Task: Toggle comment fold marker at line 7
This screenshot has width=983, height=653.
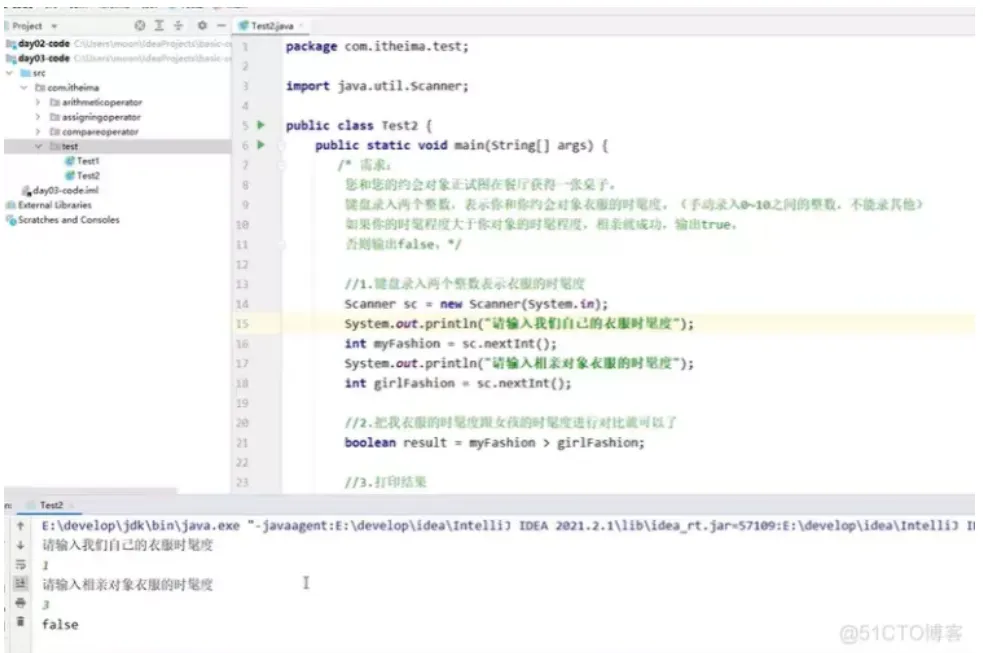Action: tap(281, 165)
